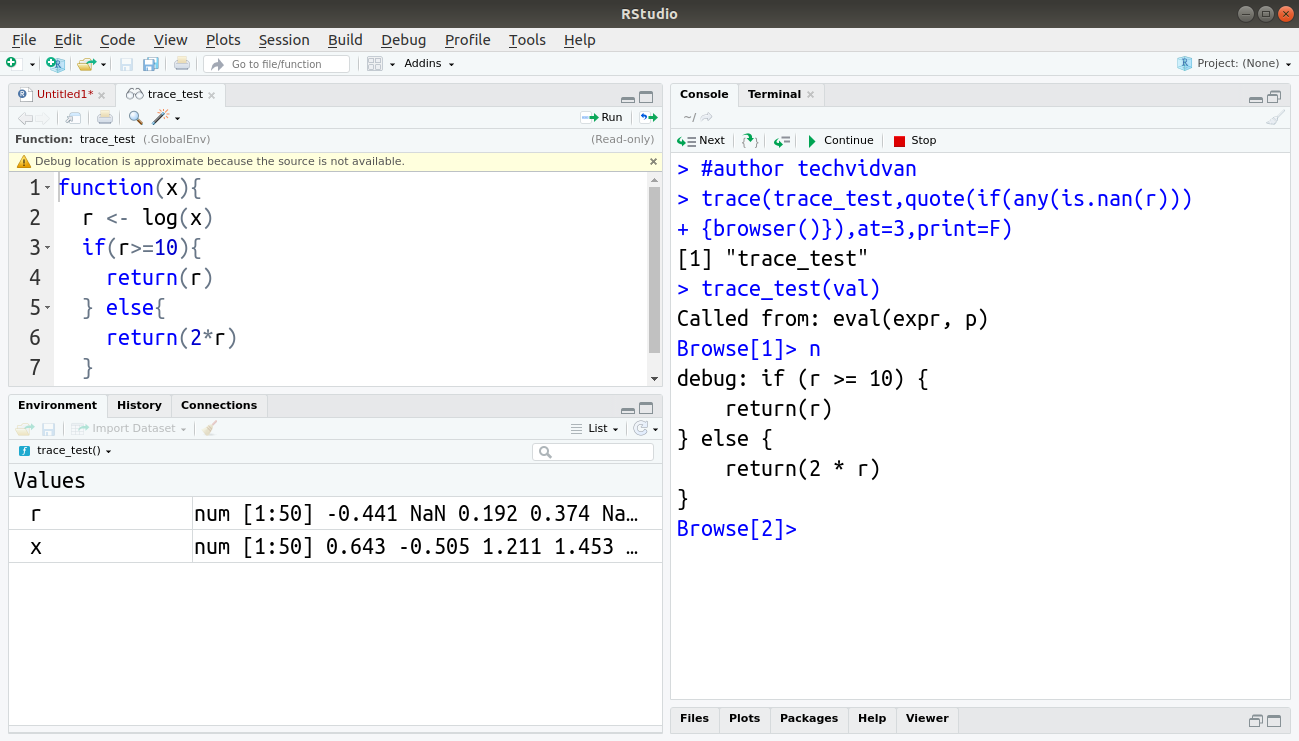
Task: Select the r variable row
Action: pos(335,514)
